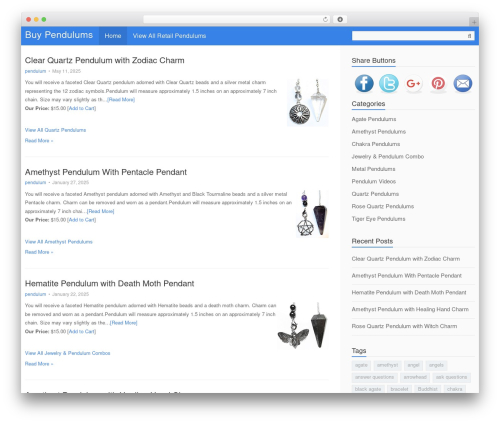The image size is (500, 423).
Task: Add Clear Quartz Zodiac pendulum to cart
Action: click(82, 108)
